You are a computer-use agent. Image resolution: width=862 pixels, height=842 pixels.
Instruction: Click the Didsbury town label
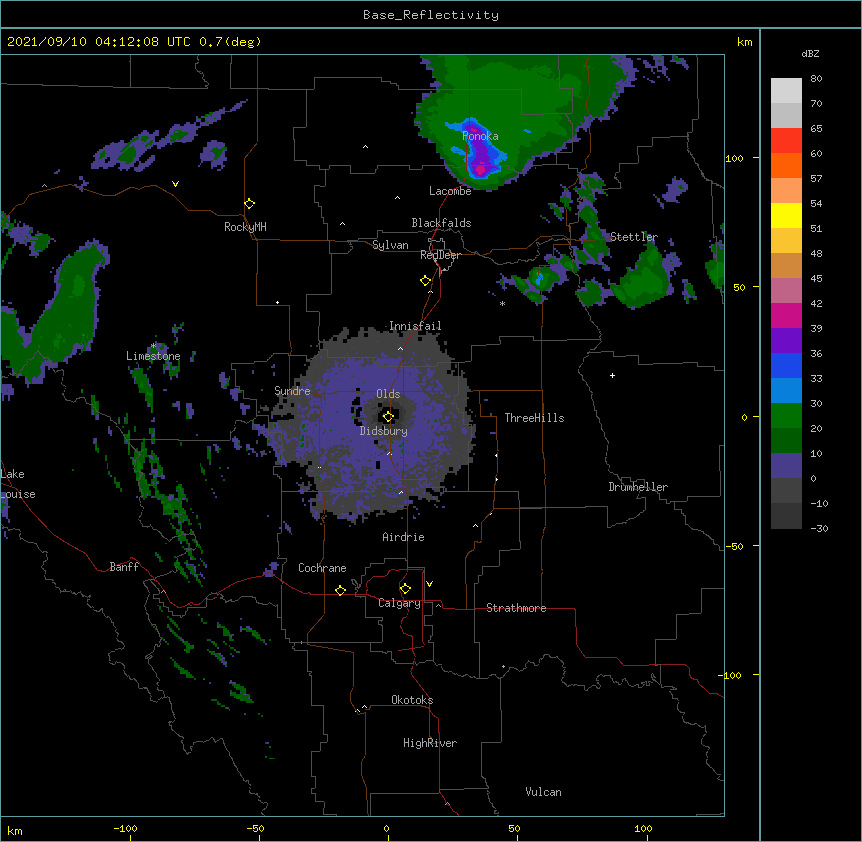pyautogui.click(x=384, y=431)
